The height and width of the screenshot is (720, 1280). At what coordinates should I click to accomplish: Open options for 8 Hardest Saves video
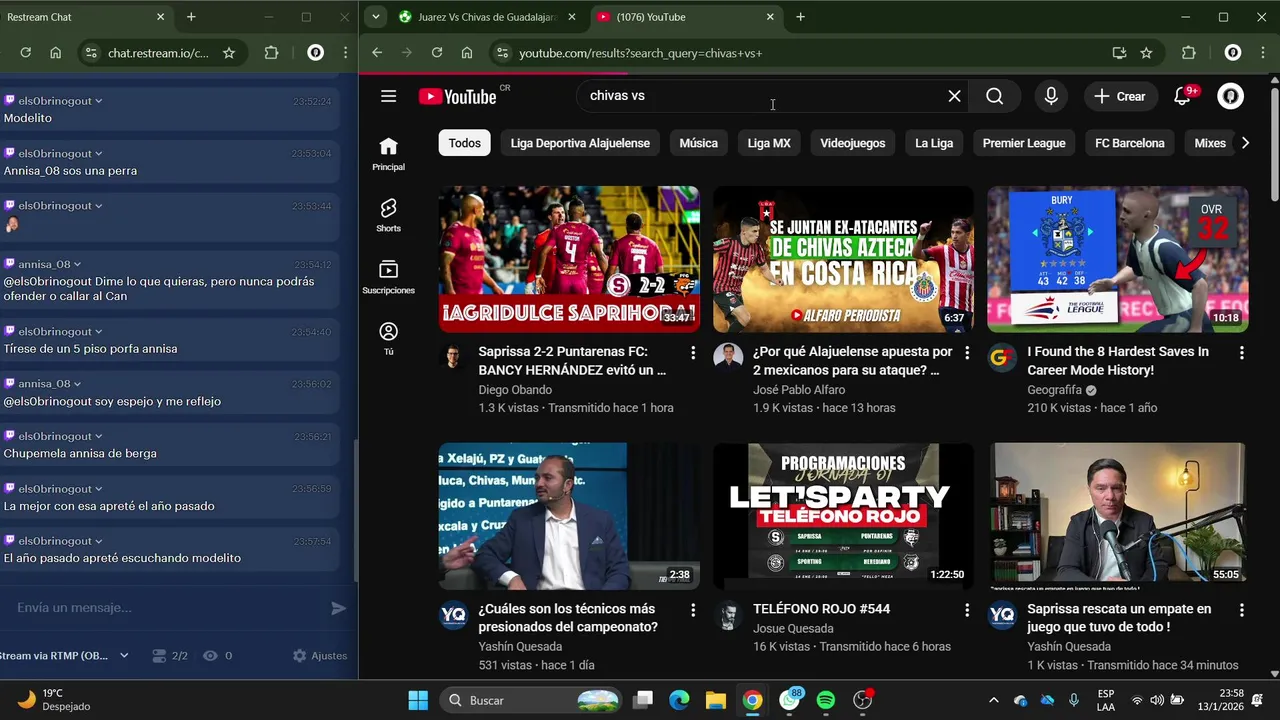(1241, 353)
